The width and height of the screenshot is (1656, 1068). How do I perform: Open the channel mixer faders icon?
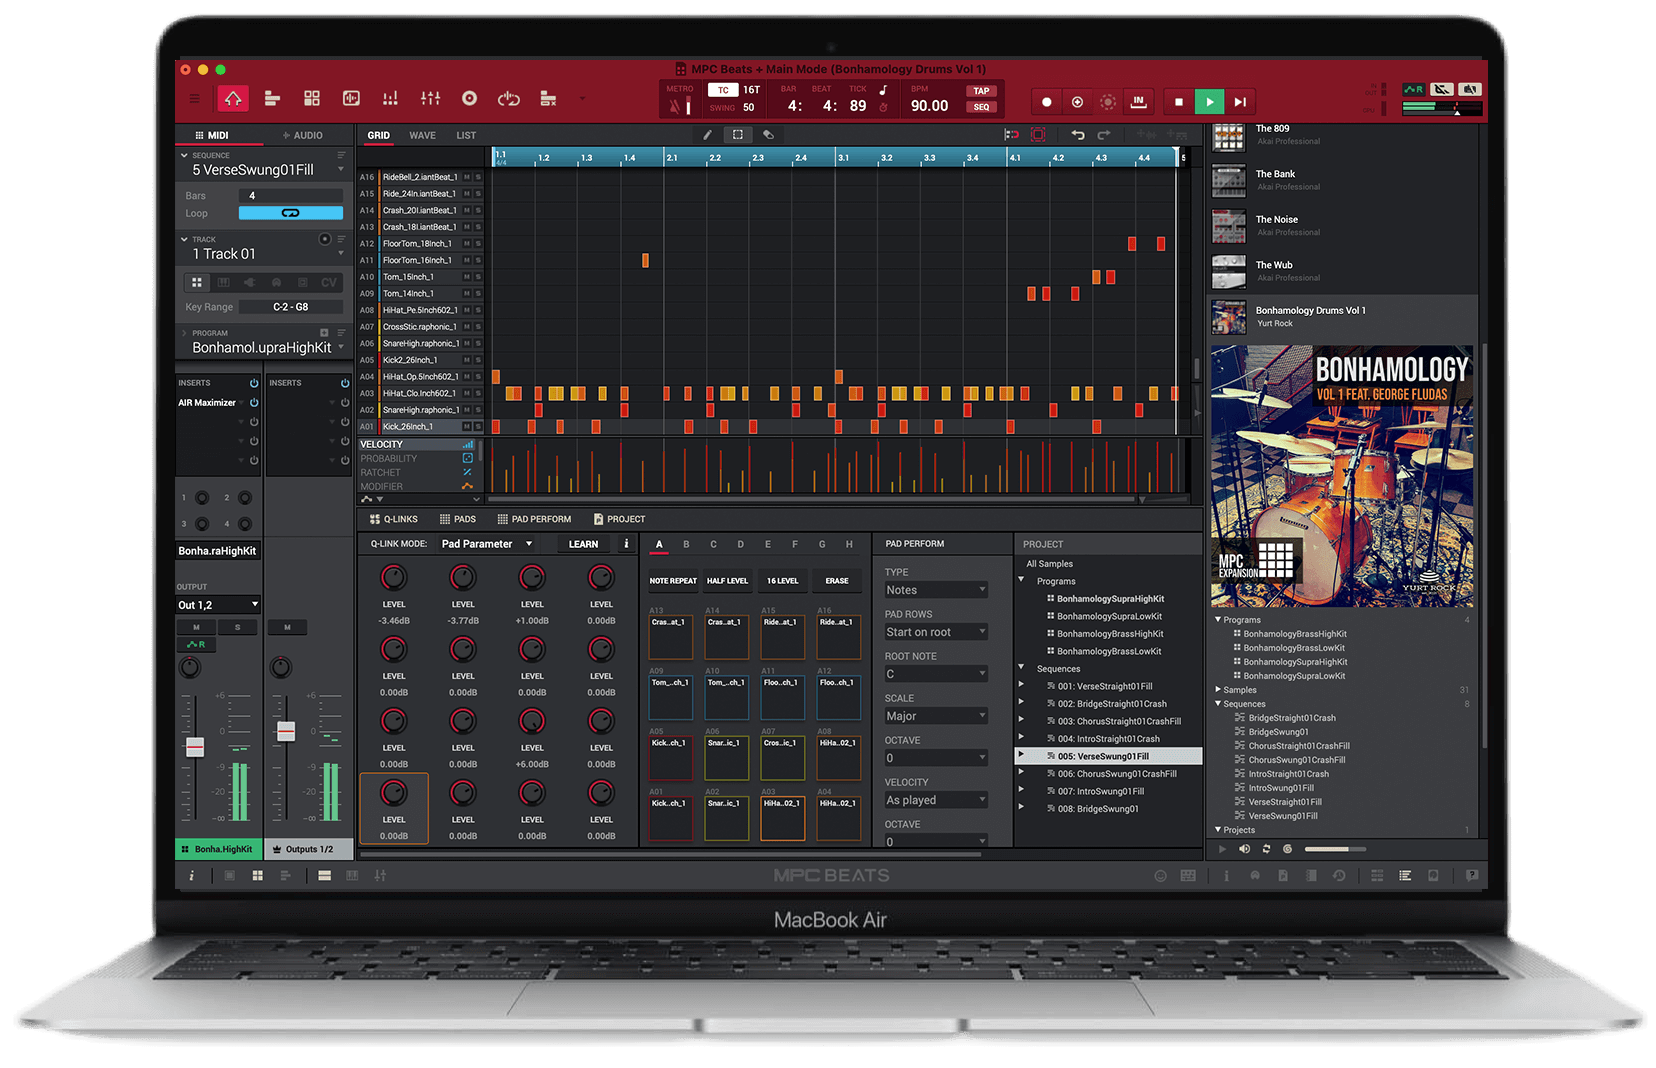[430, 98]
